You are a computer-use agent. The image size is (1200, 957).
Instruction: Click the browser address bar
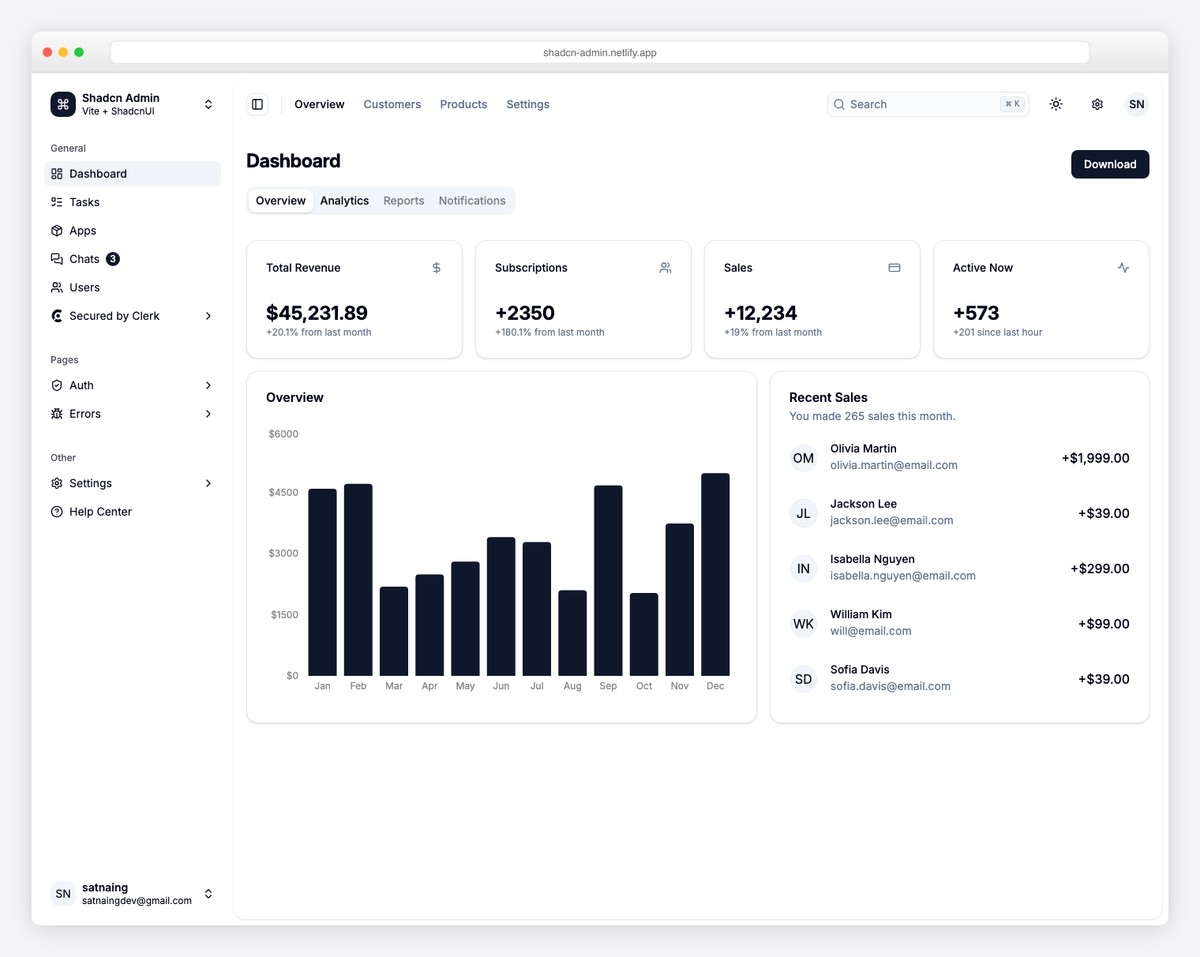pos(600,51)
